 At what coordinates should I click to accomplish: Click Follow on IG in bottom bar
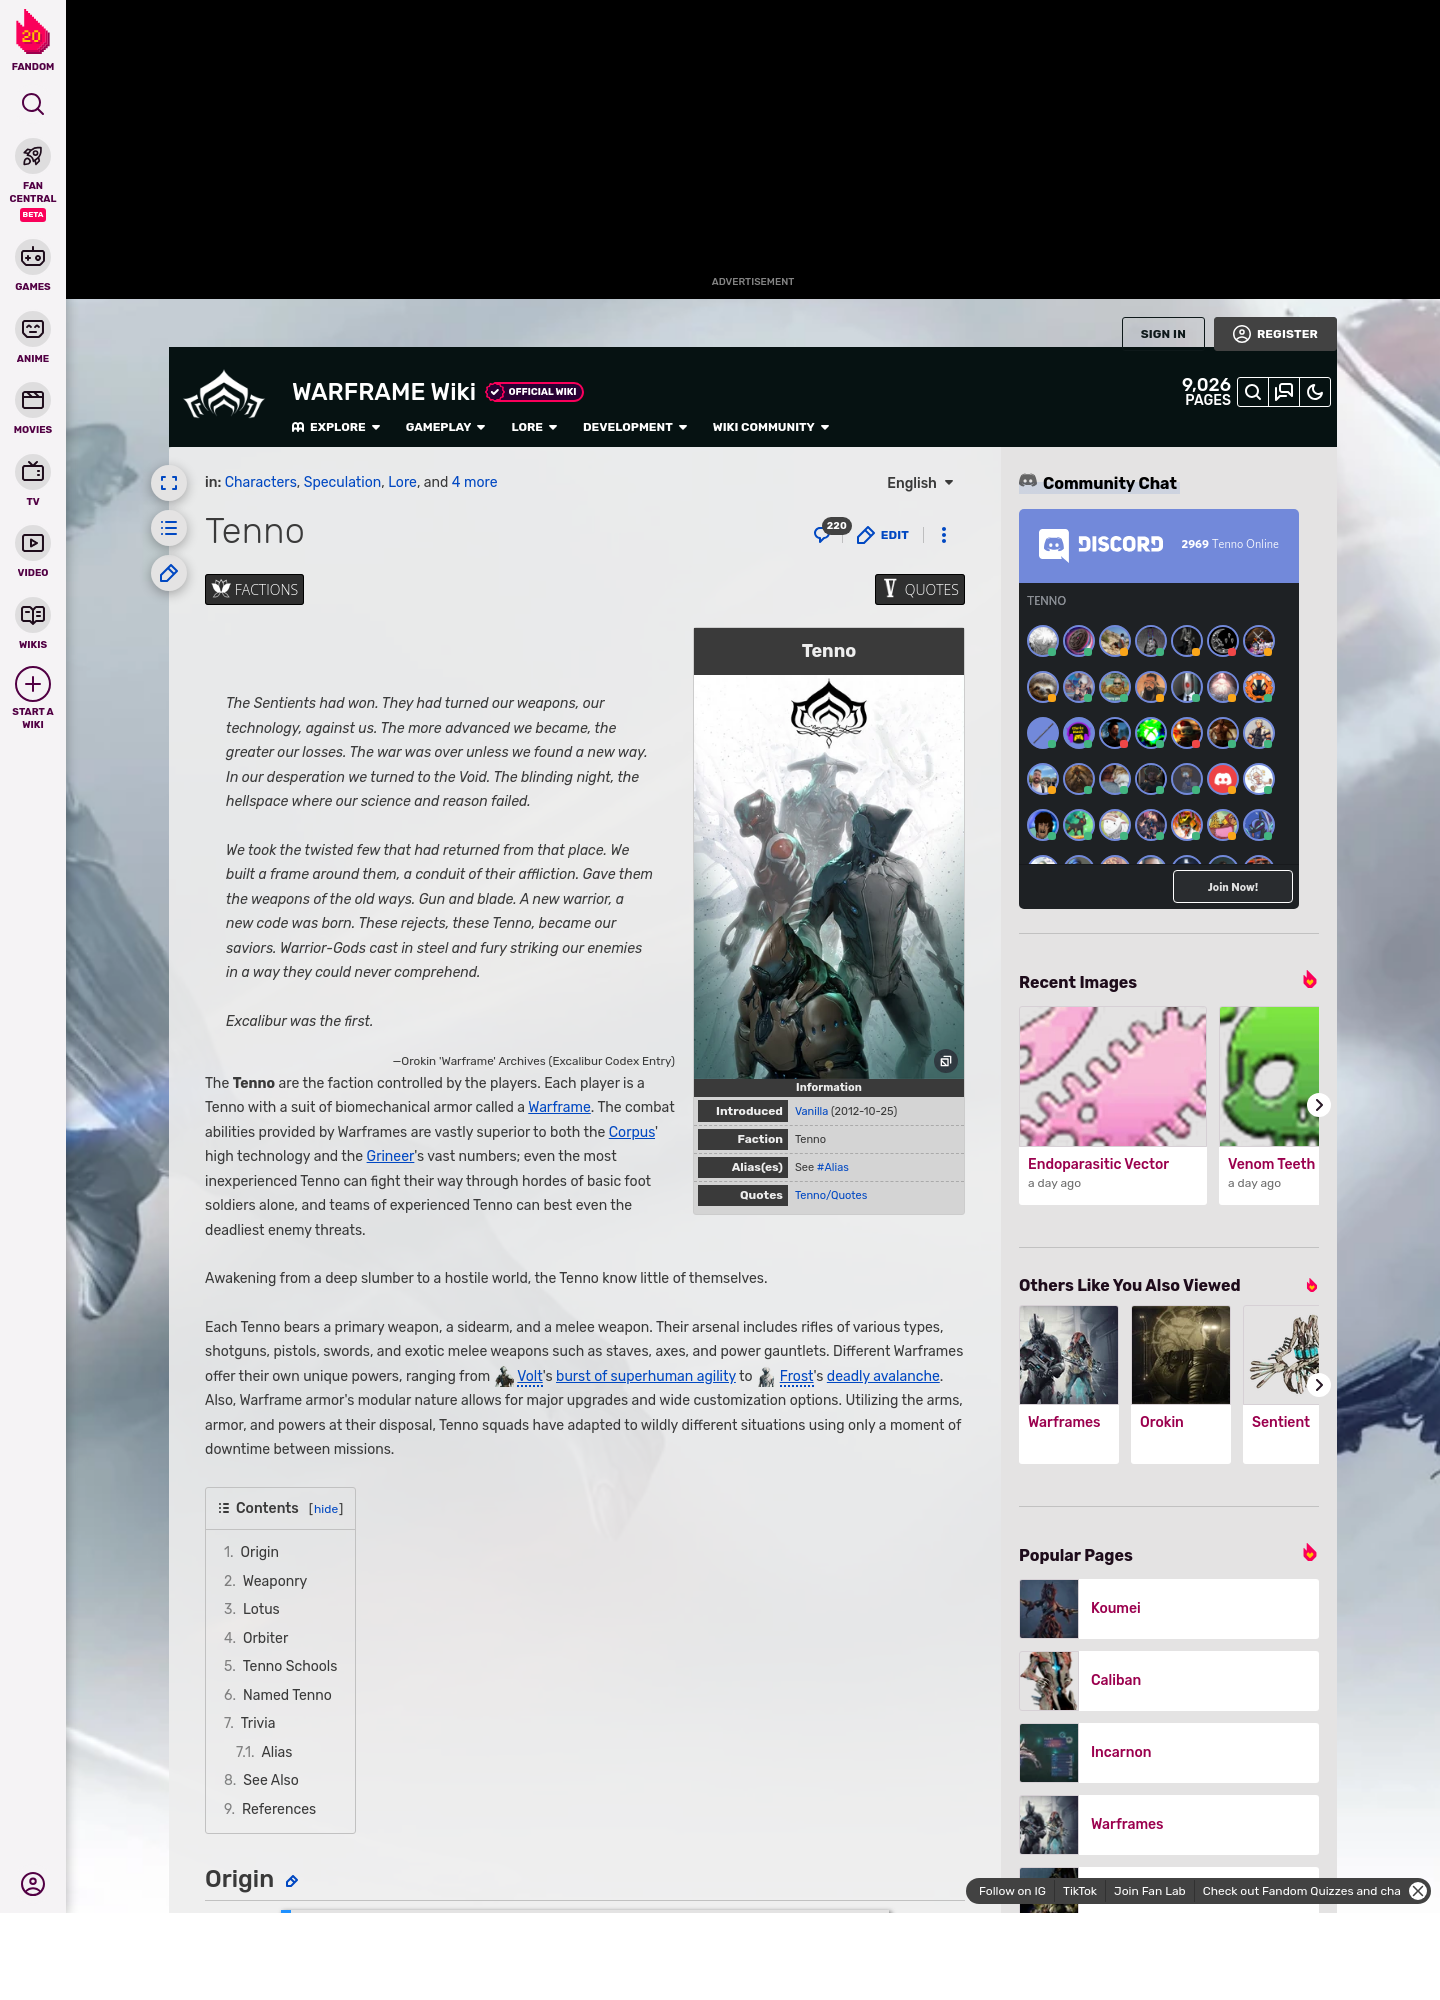tap(1012, 1891)
